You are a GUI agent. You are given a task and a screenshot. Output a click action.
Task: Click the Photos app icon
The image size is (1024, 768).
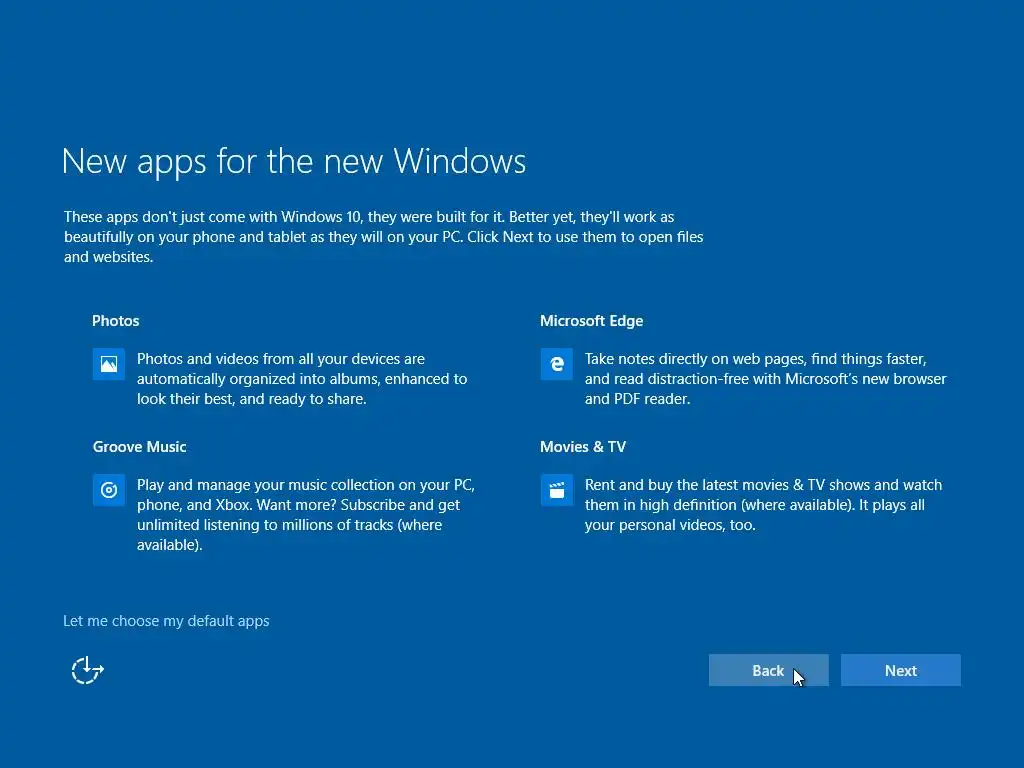point(108,364)
